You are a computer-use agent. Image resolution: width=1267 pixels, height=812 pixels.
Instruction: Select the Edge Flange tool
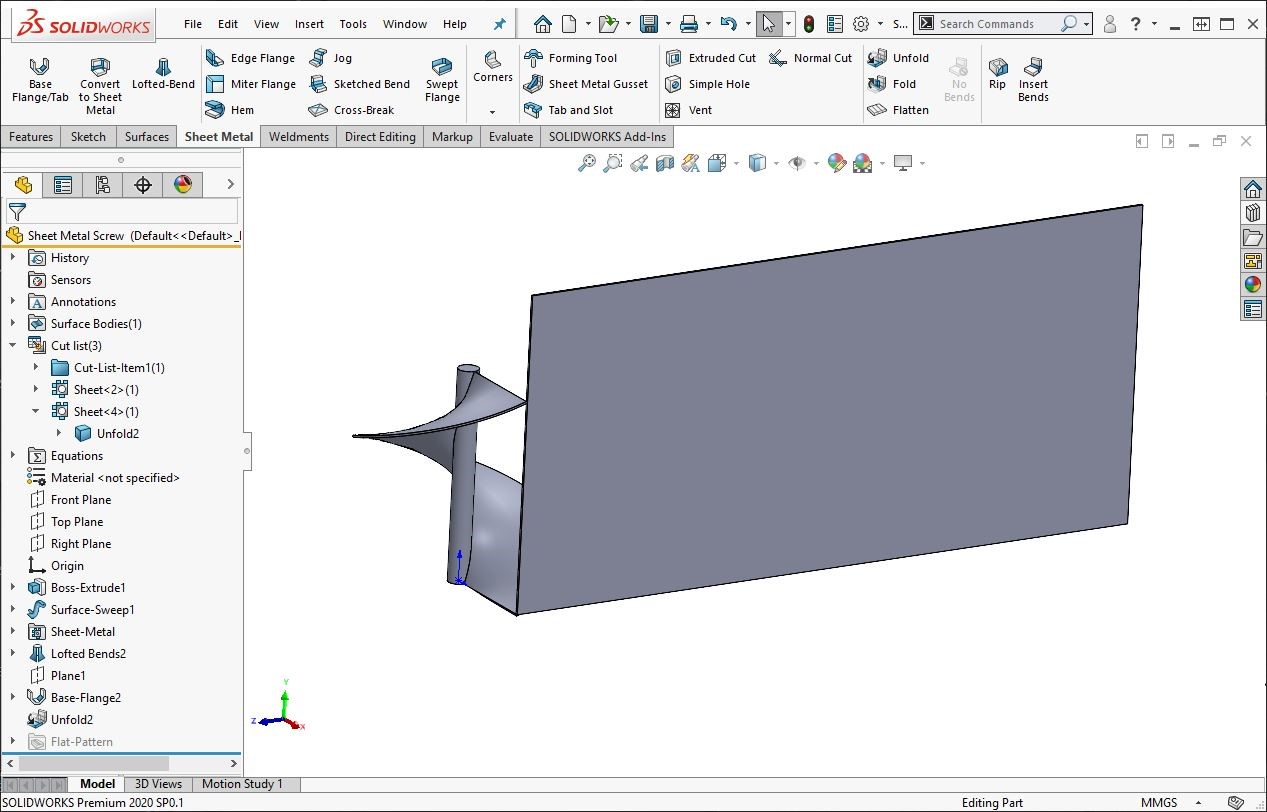[251, 58]
